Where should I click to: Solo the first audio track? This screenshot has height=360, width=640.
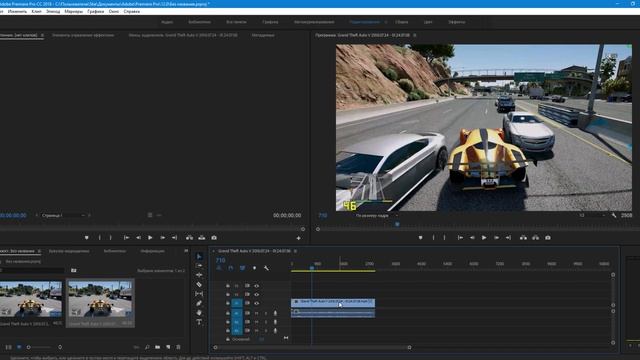click(x=266, y=313)
